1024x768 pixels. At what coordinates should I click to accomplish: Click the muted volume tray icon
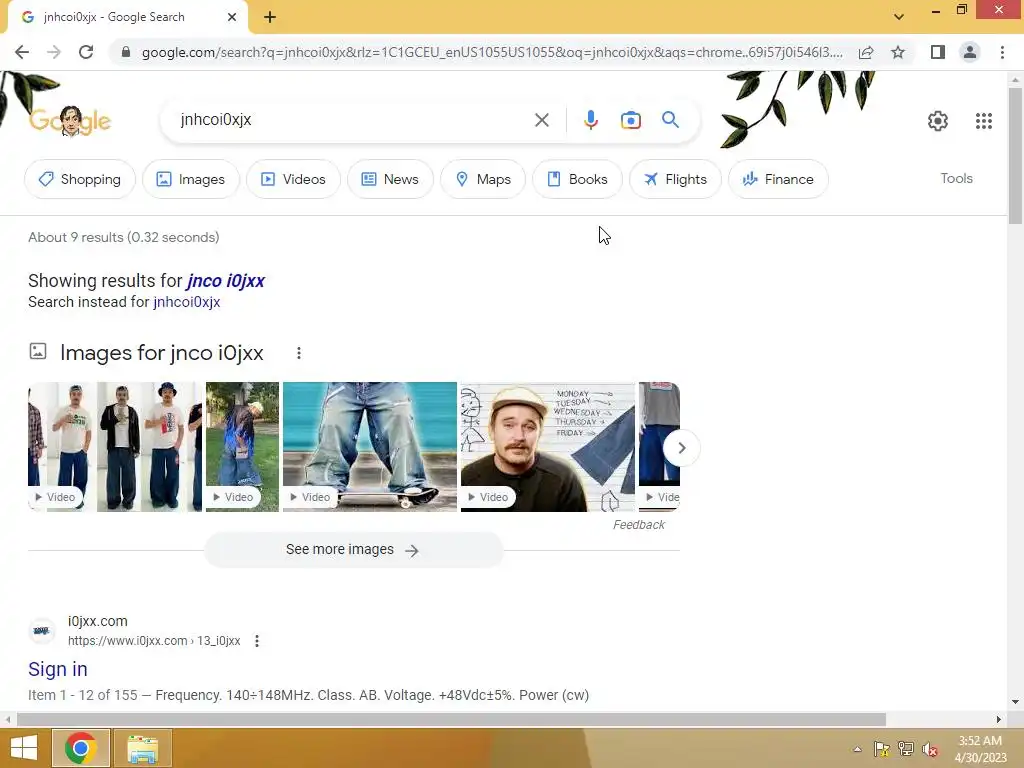click(x=930, y=749)
